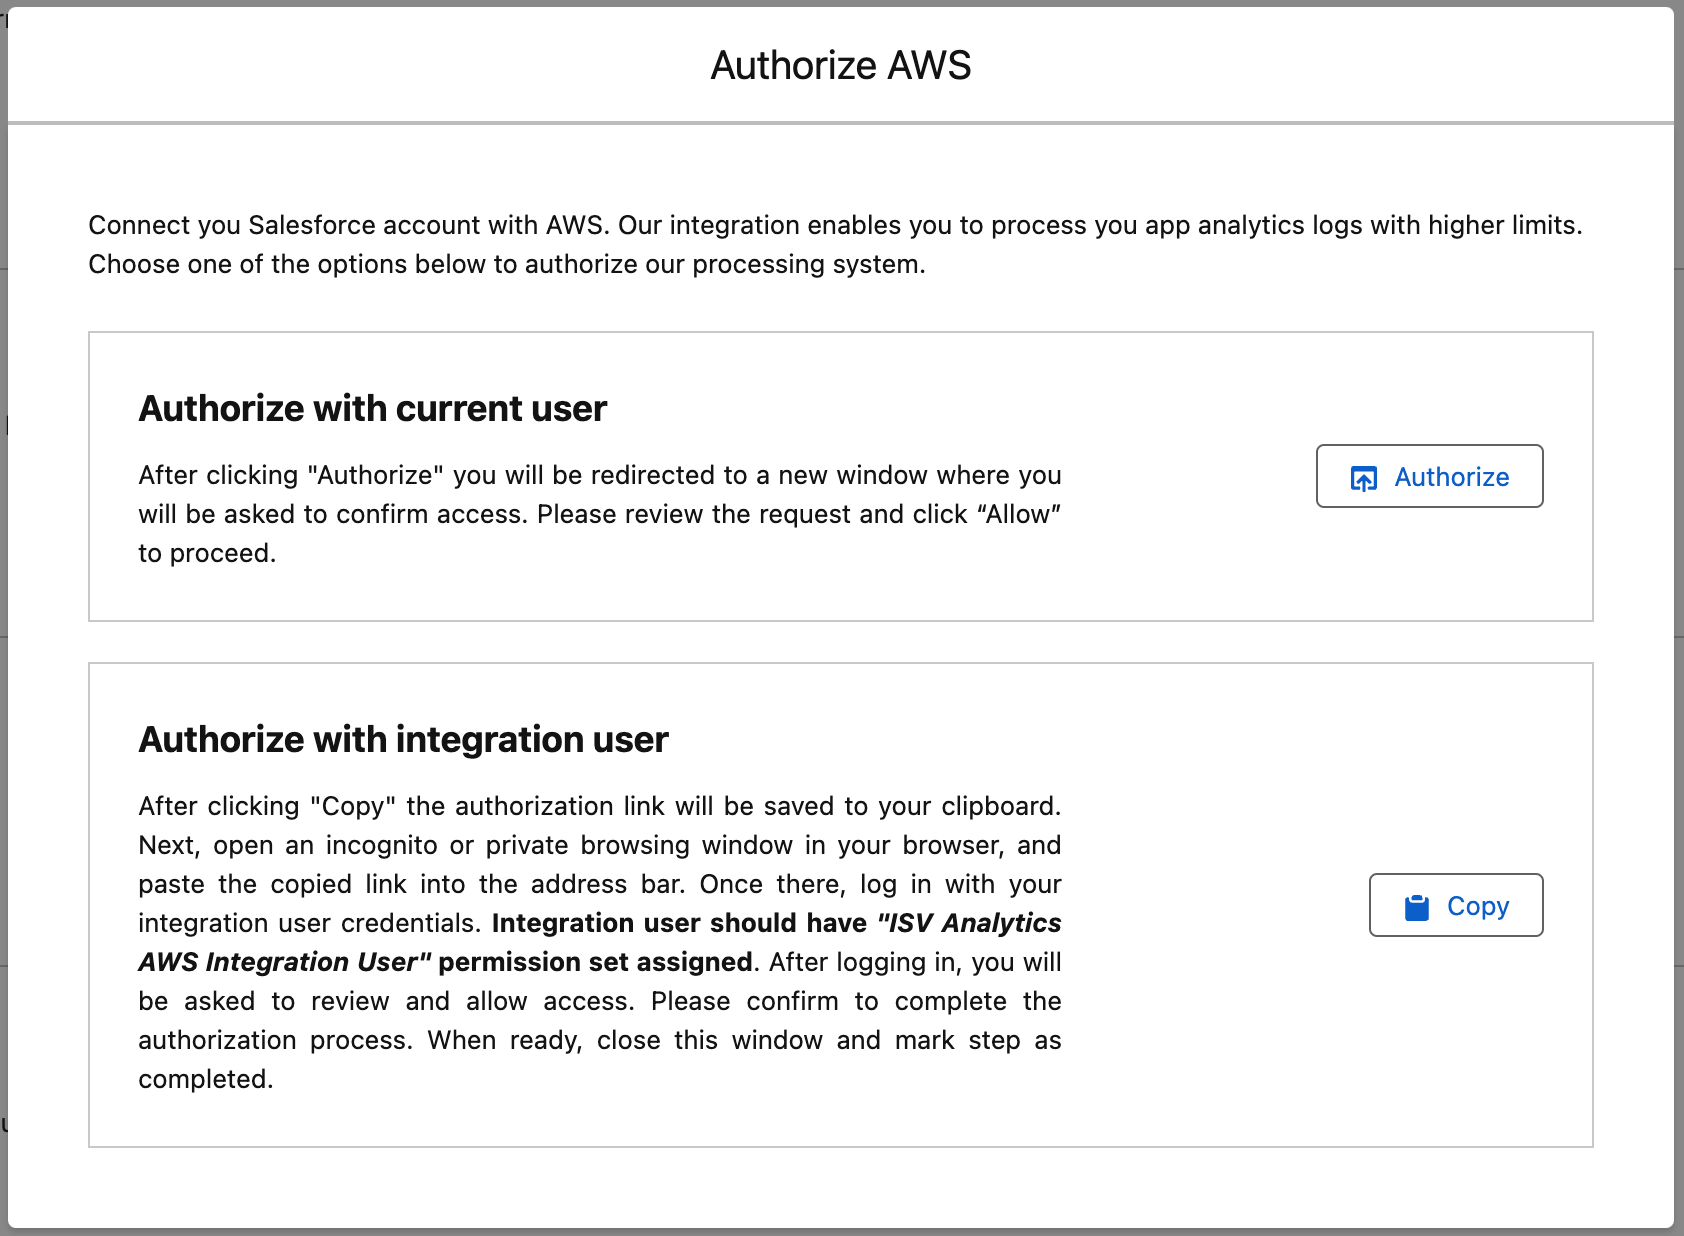Click the Authorize button
This screenshot has height=1236, width=1684.
point(1429,476)
